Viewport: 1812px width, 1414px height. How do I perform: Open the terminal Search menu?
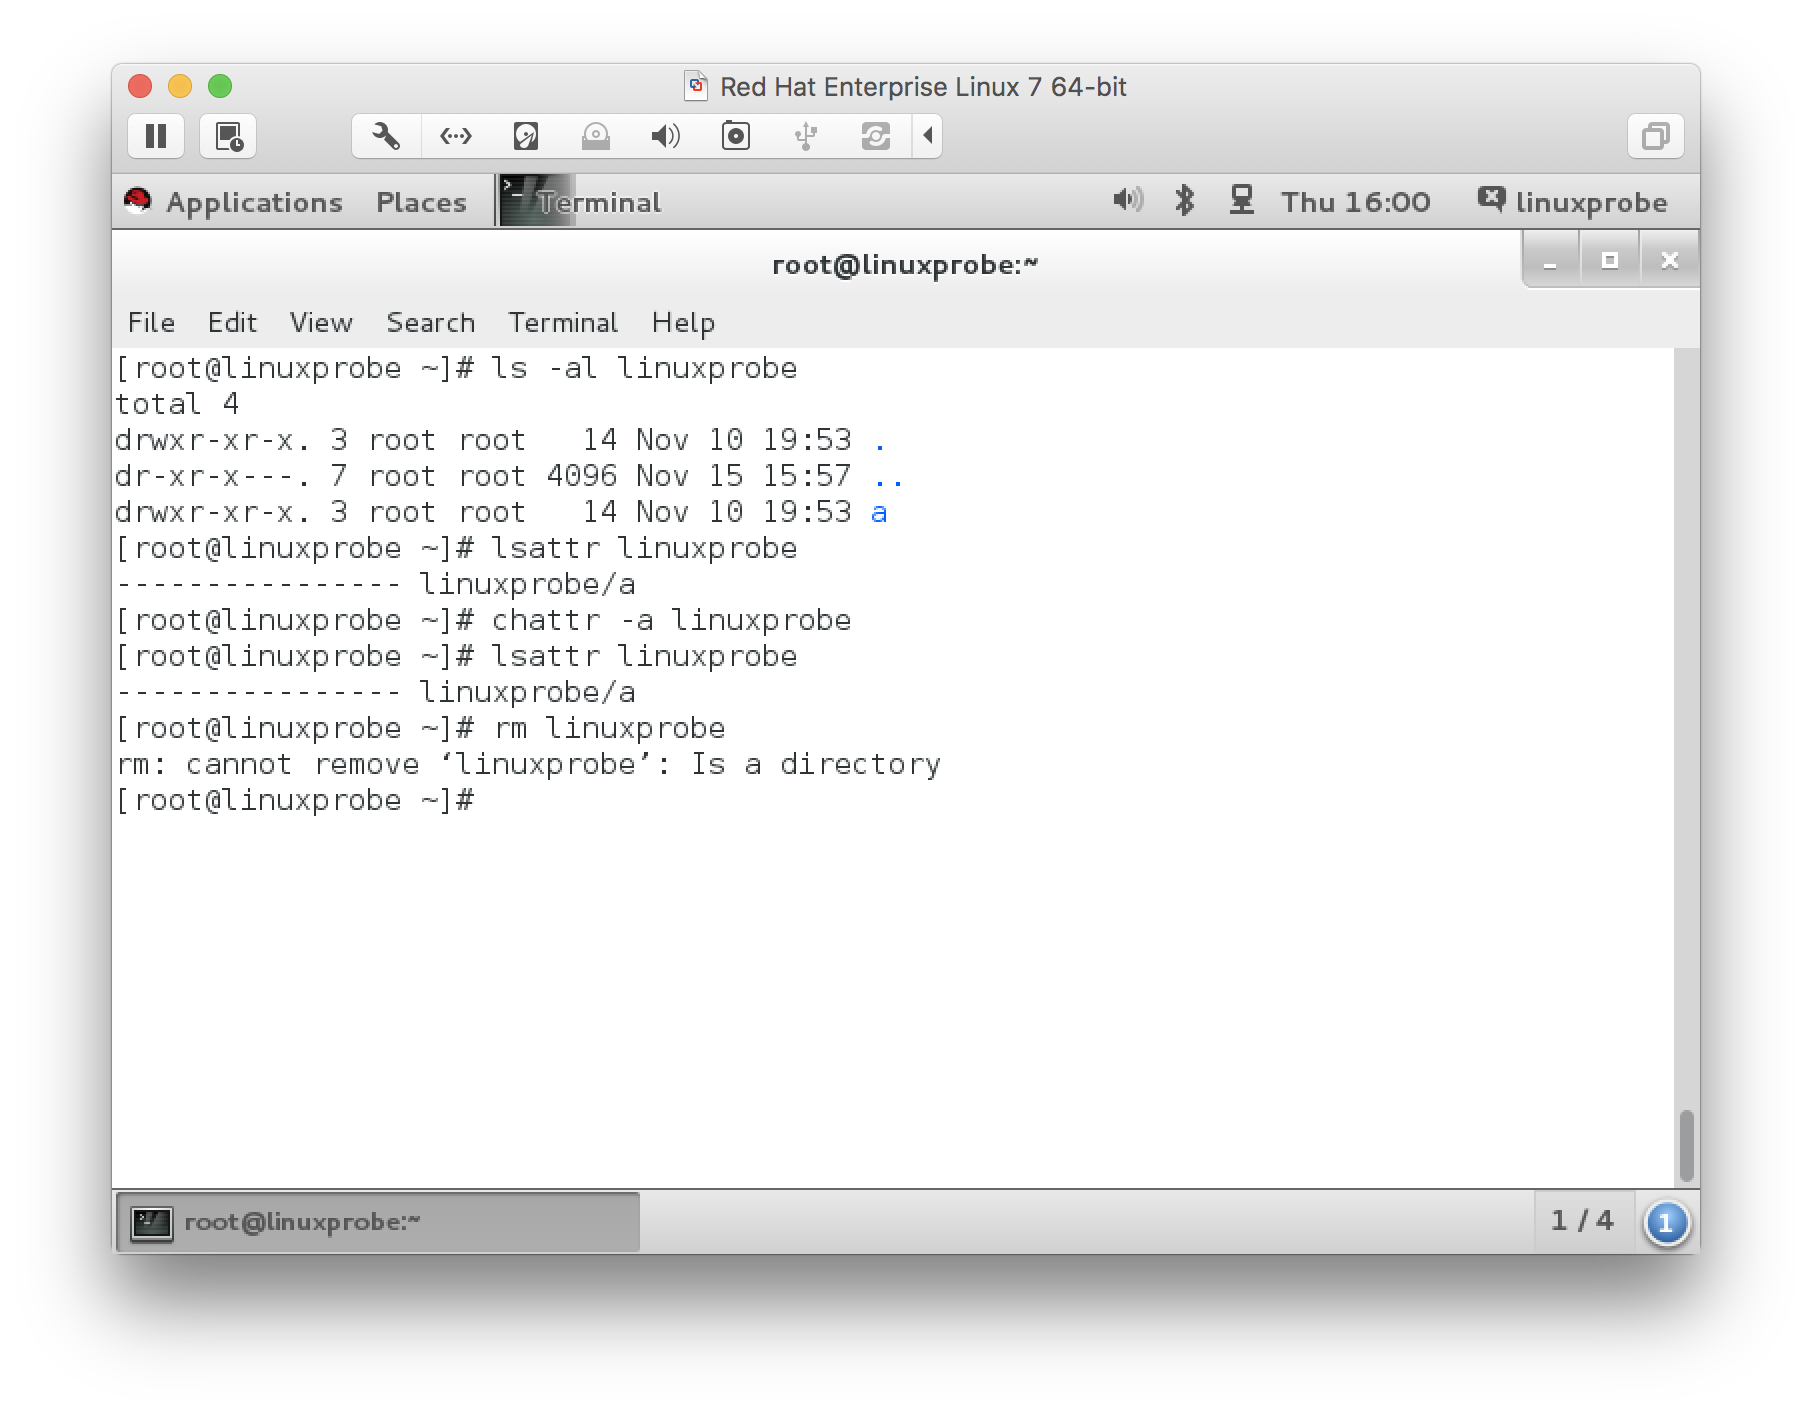click(431, 323)
